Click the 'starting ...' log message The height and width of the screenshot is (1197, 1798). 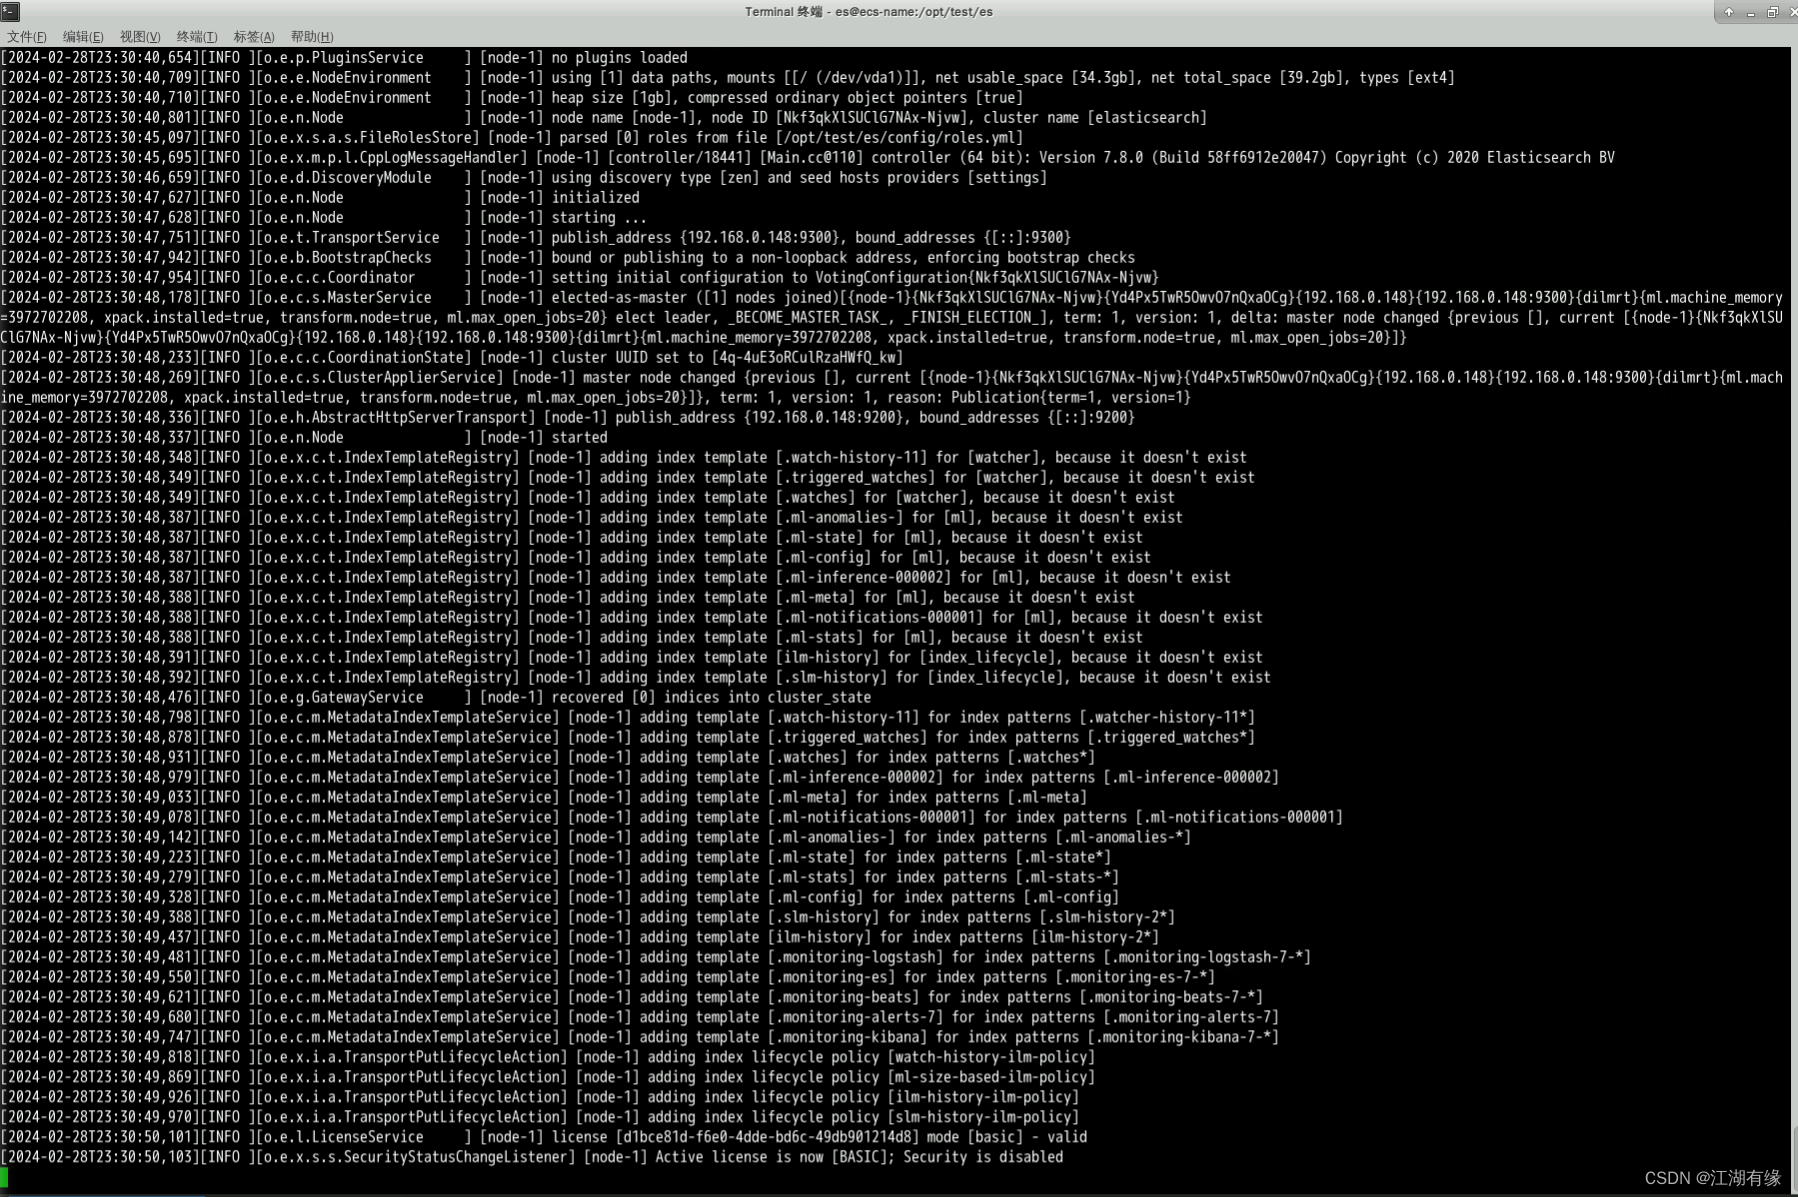[599, 218]
